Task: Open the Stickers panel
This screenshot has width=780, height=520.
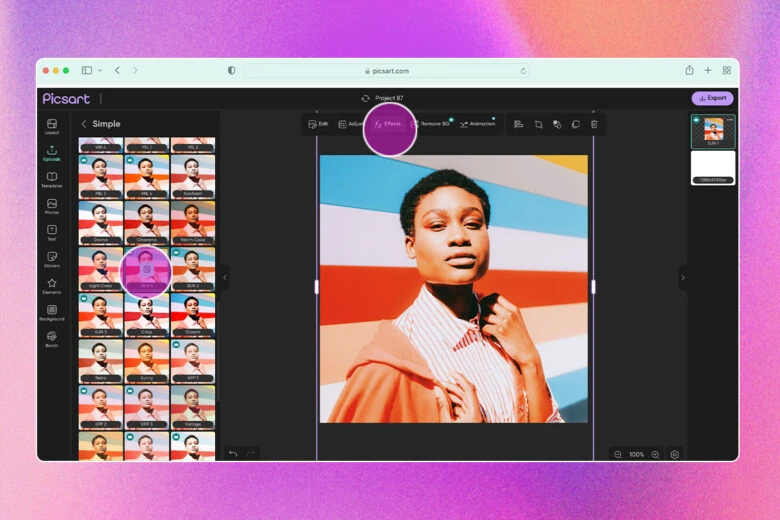Action: coord(52,260)
